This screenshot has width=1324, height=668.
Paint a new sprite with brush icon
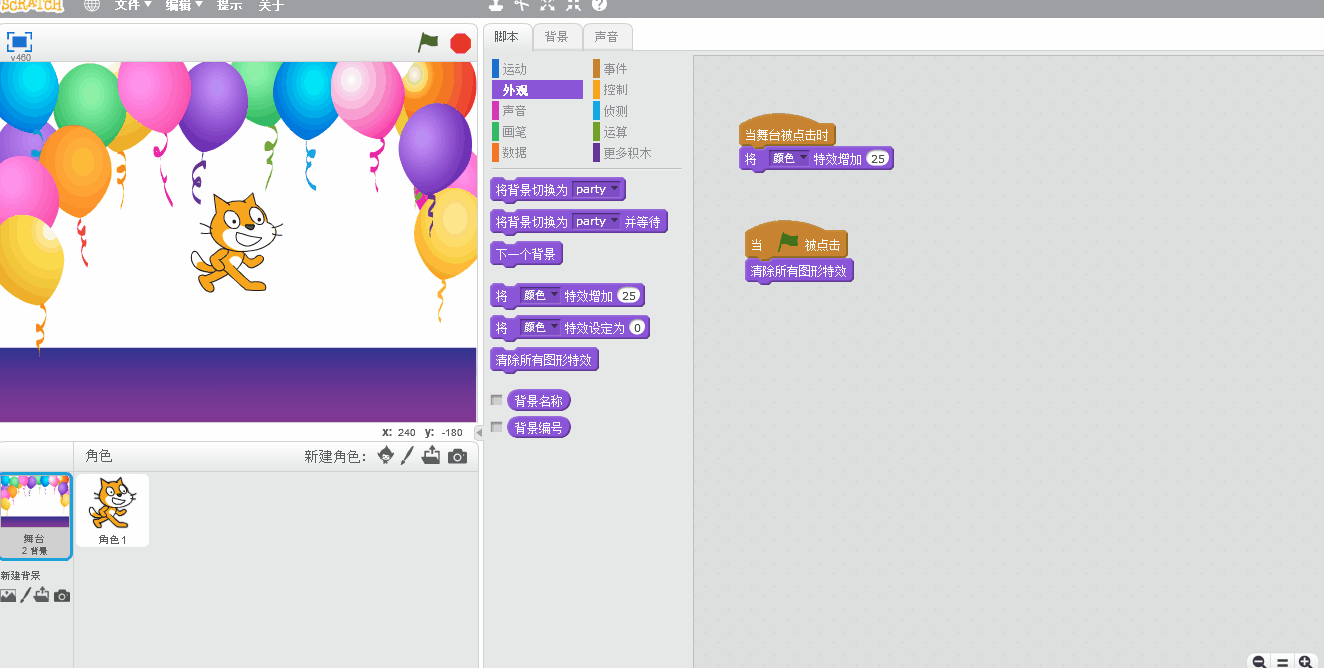click(x=408, y=456)
